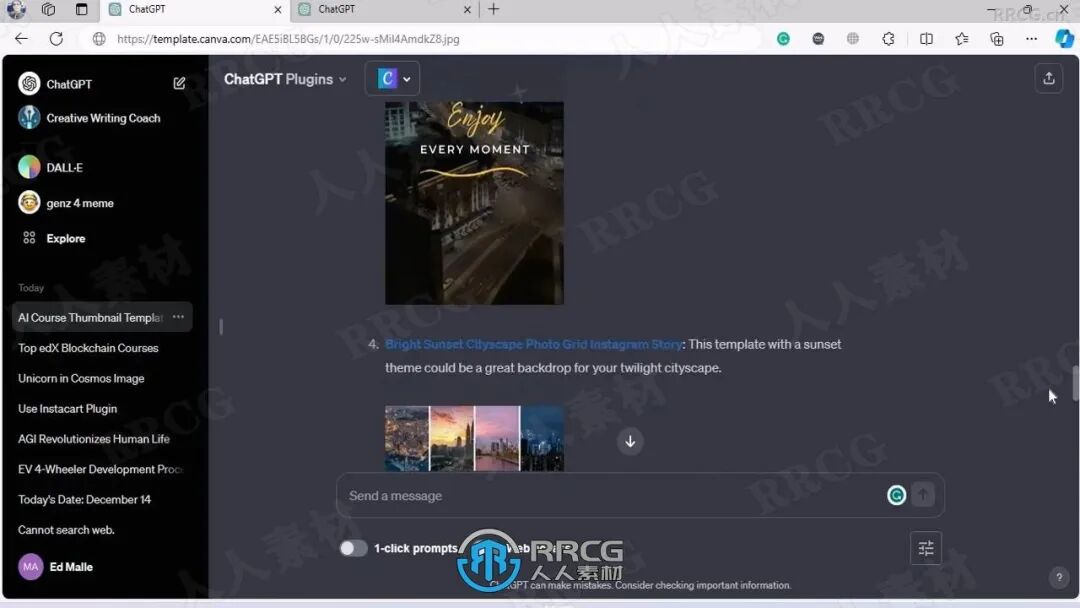Open new browser tab

click(x=494, y=9)
